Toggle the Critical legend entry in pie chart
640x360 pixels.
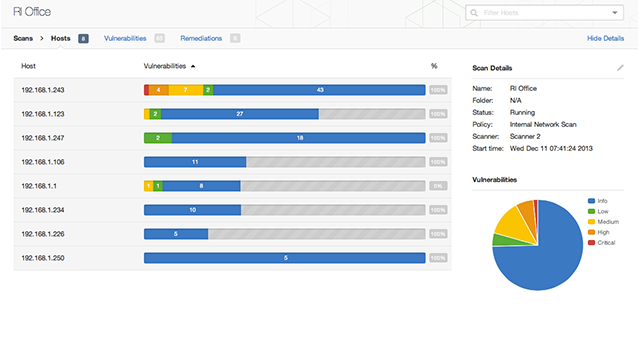[x=601, y=242]
